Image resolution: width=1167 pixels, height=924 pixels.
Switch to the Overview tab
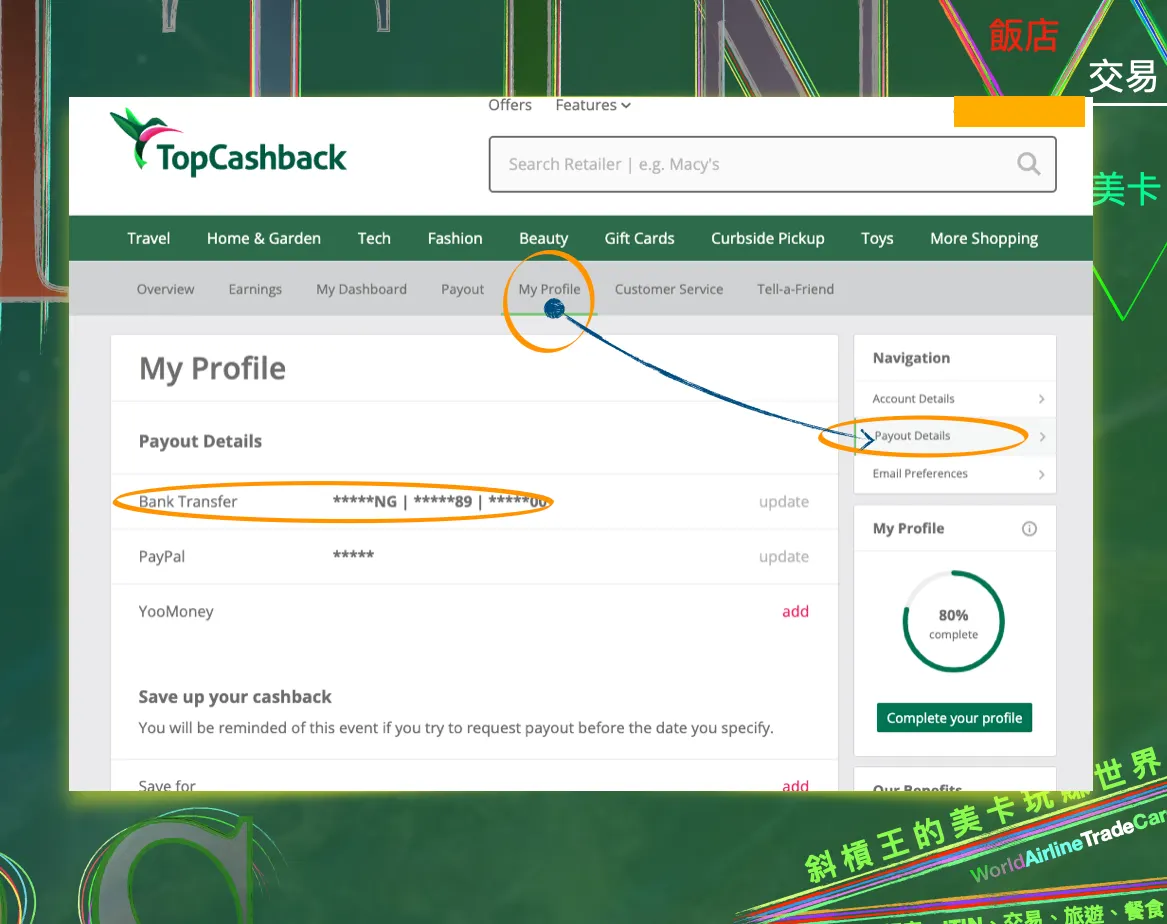[x=165, y=289]
